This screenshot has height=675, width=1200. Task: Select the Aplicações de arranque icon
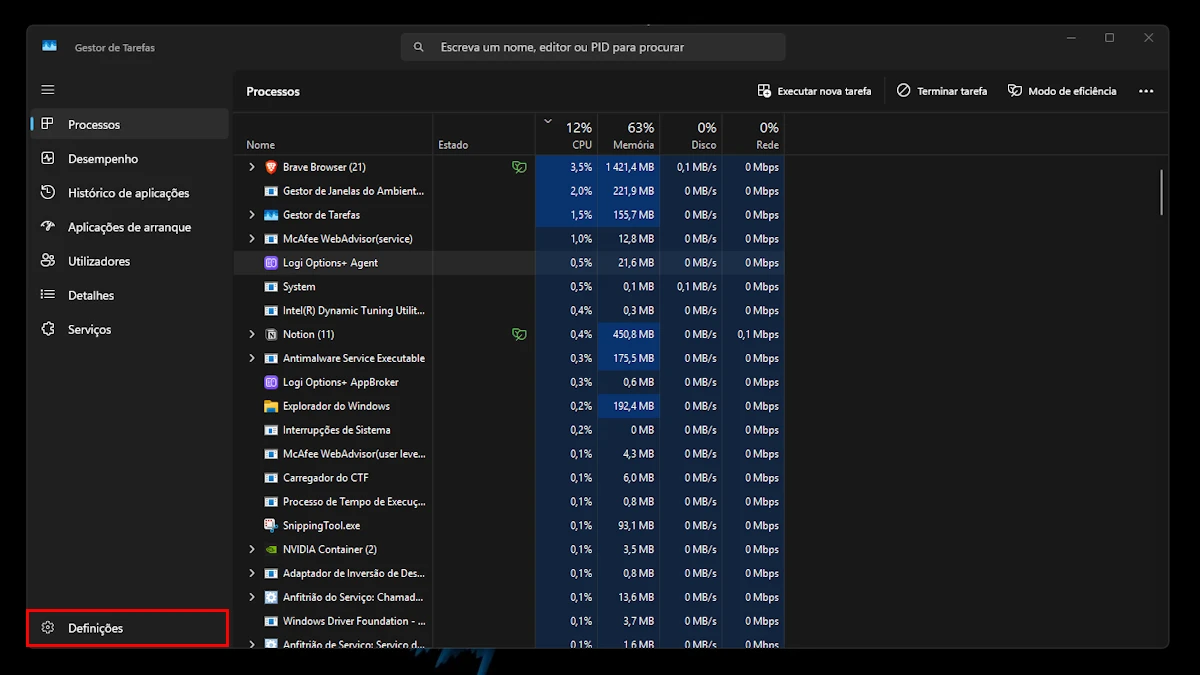coord(48,227)
